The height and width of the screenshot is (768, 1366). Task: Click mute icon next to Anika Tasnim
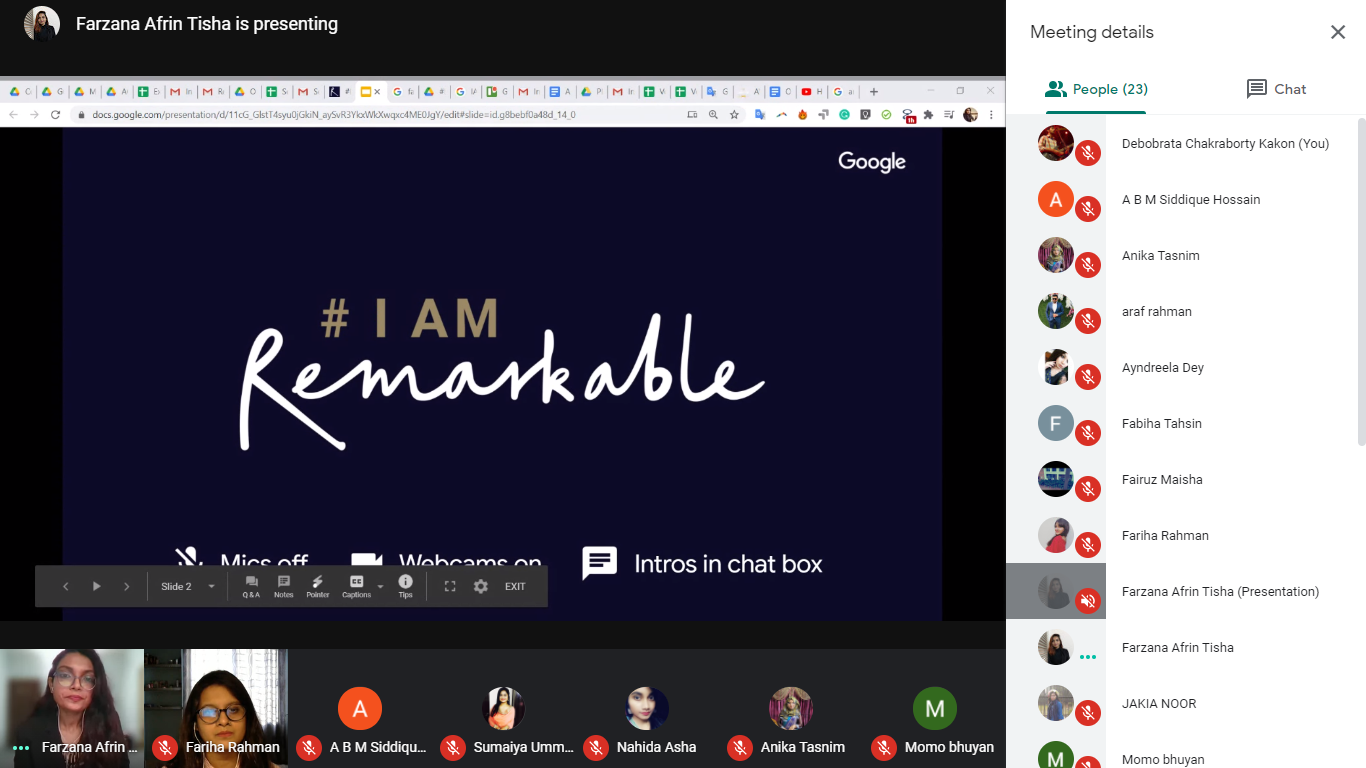[1088, 264]
